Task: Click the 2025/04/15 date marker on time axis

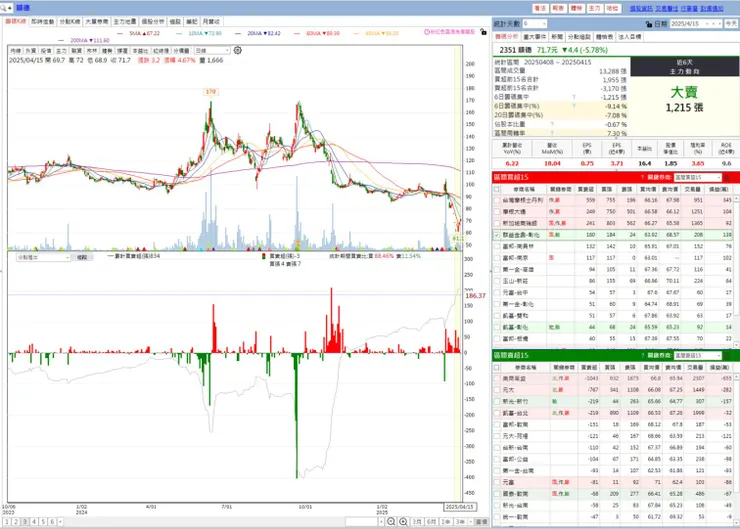Action: [460, 507]
